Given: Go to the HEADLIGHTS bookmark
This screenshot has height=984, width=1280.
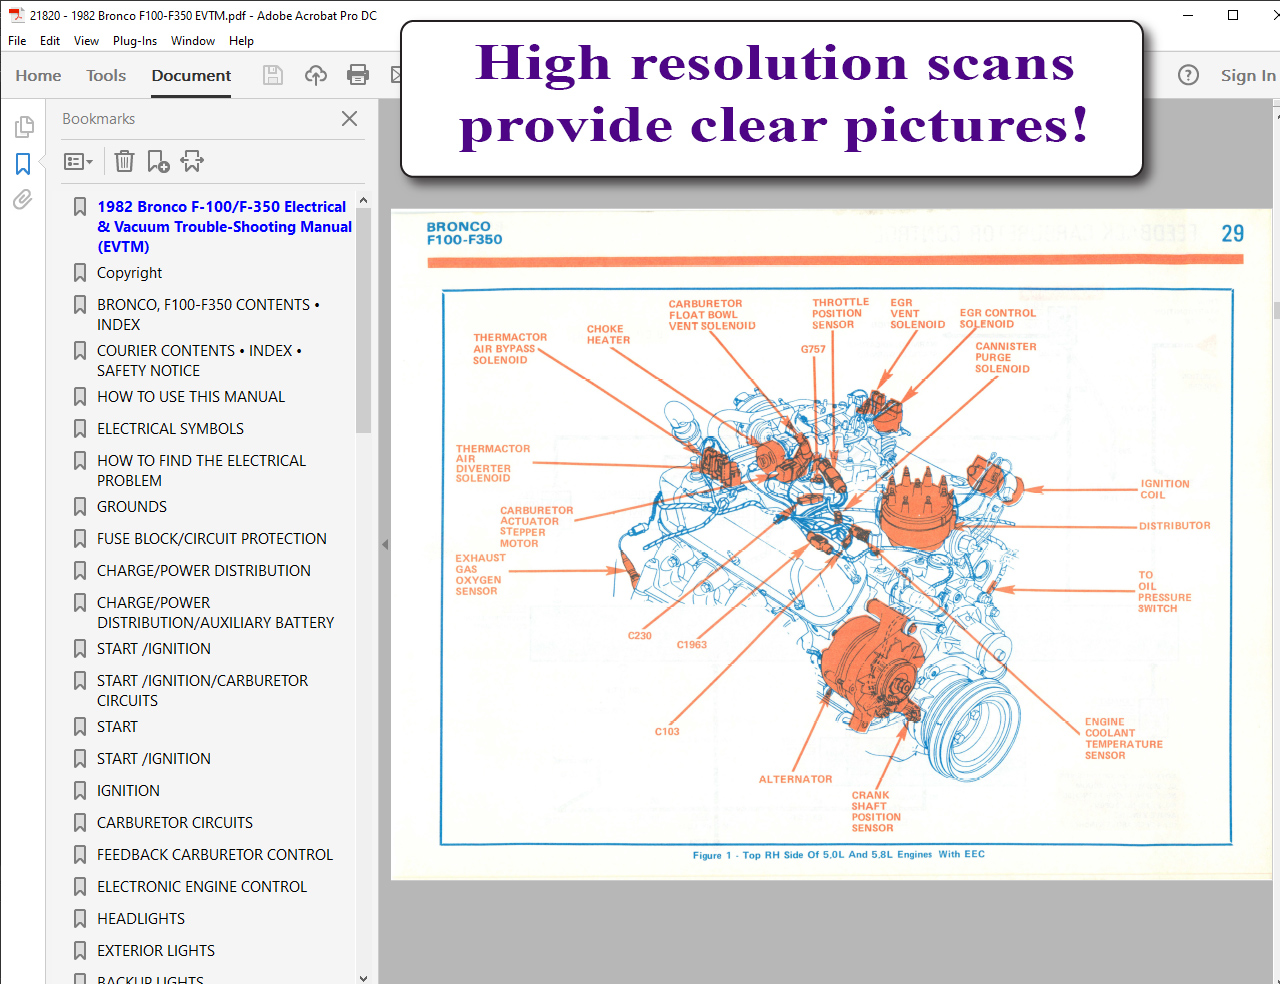Looking at the screenshot, I should click(x=141, y=918).
